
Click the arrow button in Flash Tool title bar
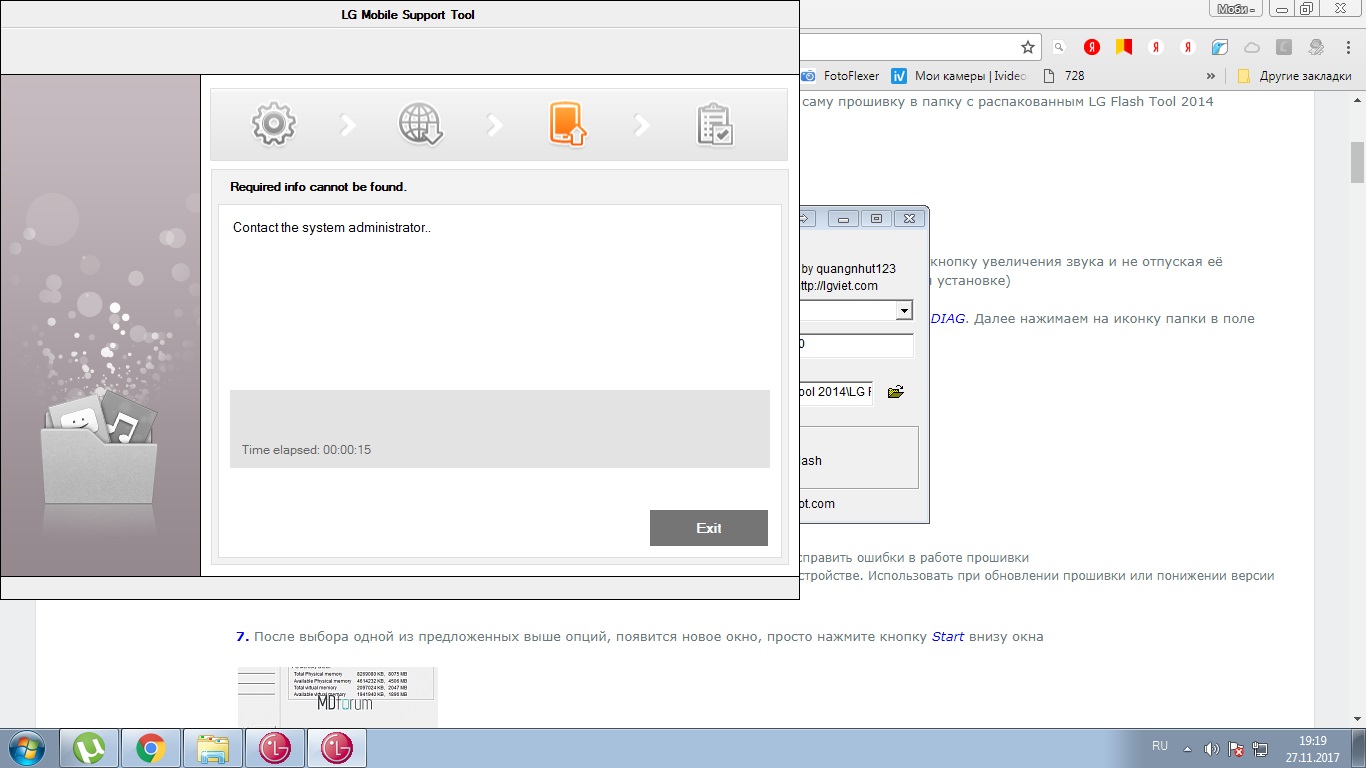pos(808,218)
